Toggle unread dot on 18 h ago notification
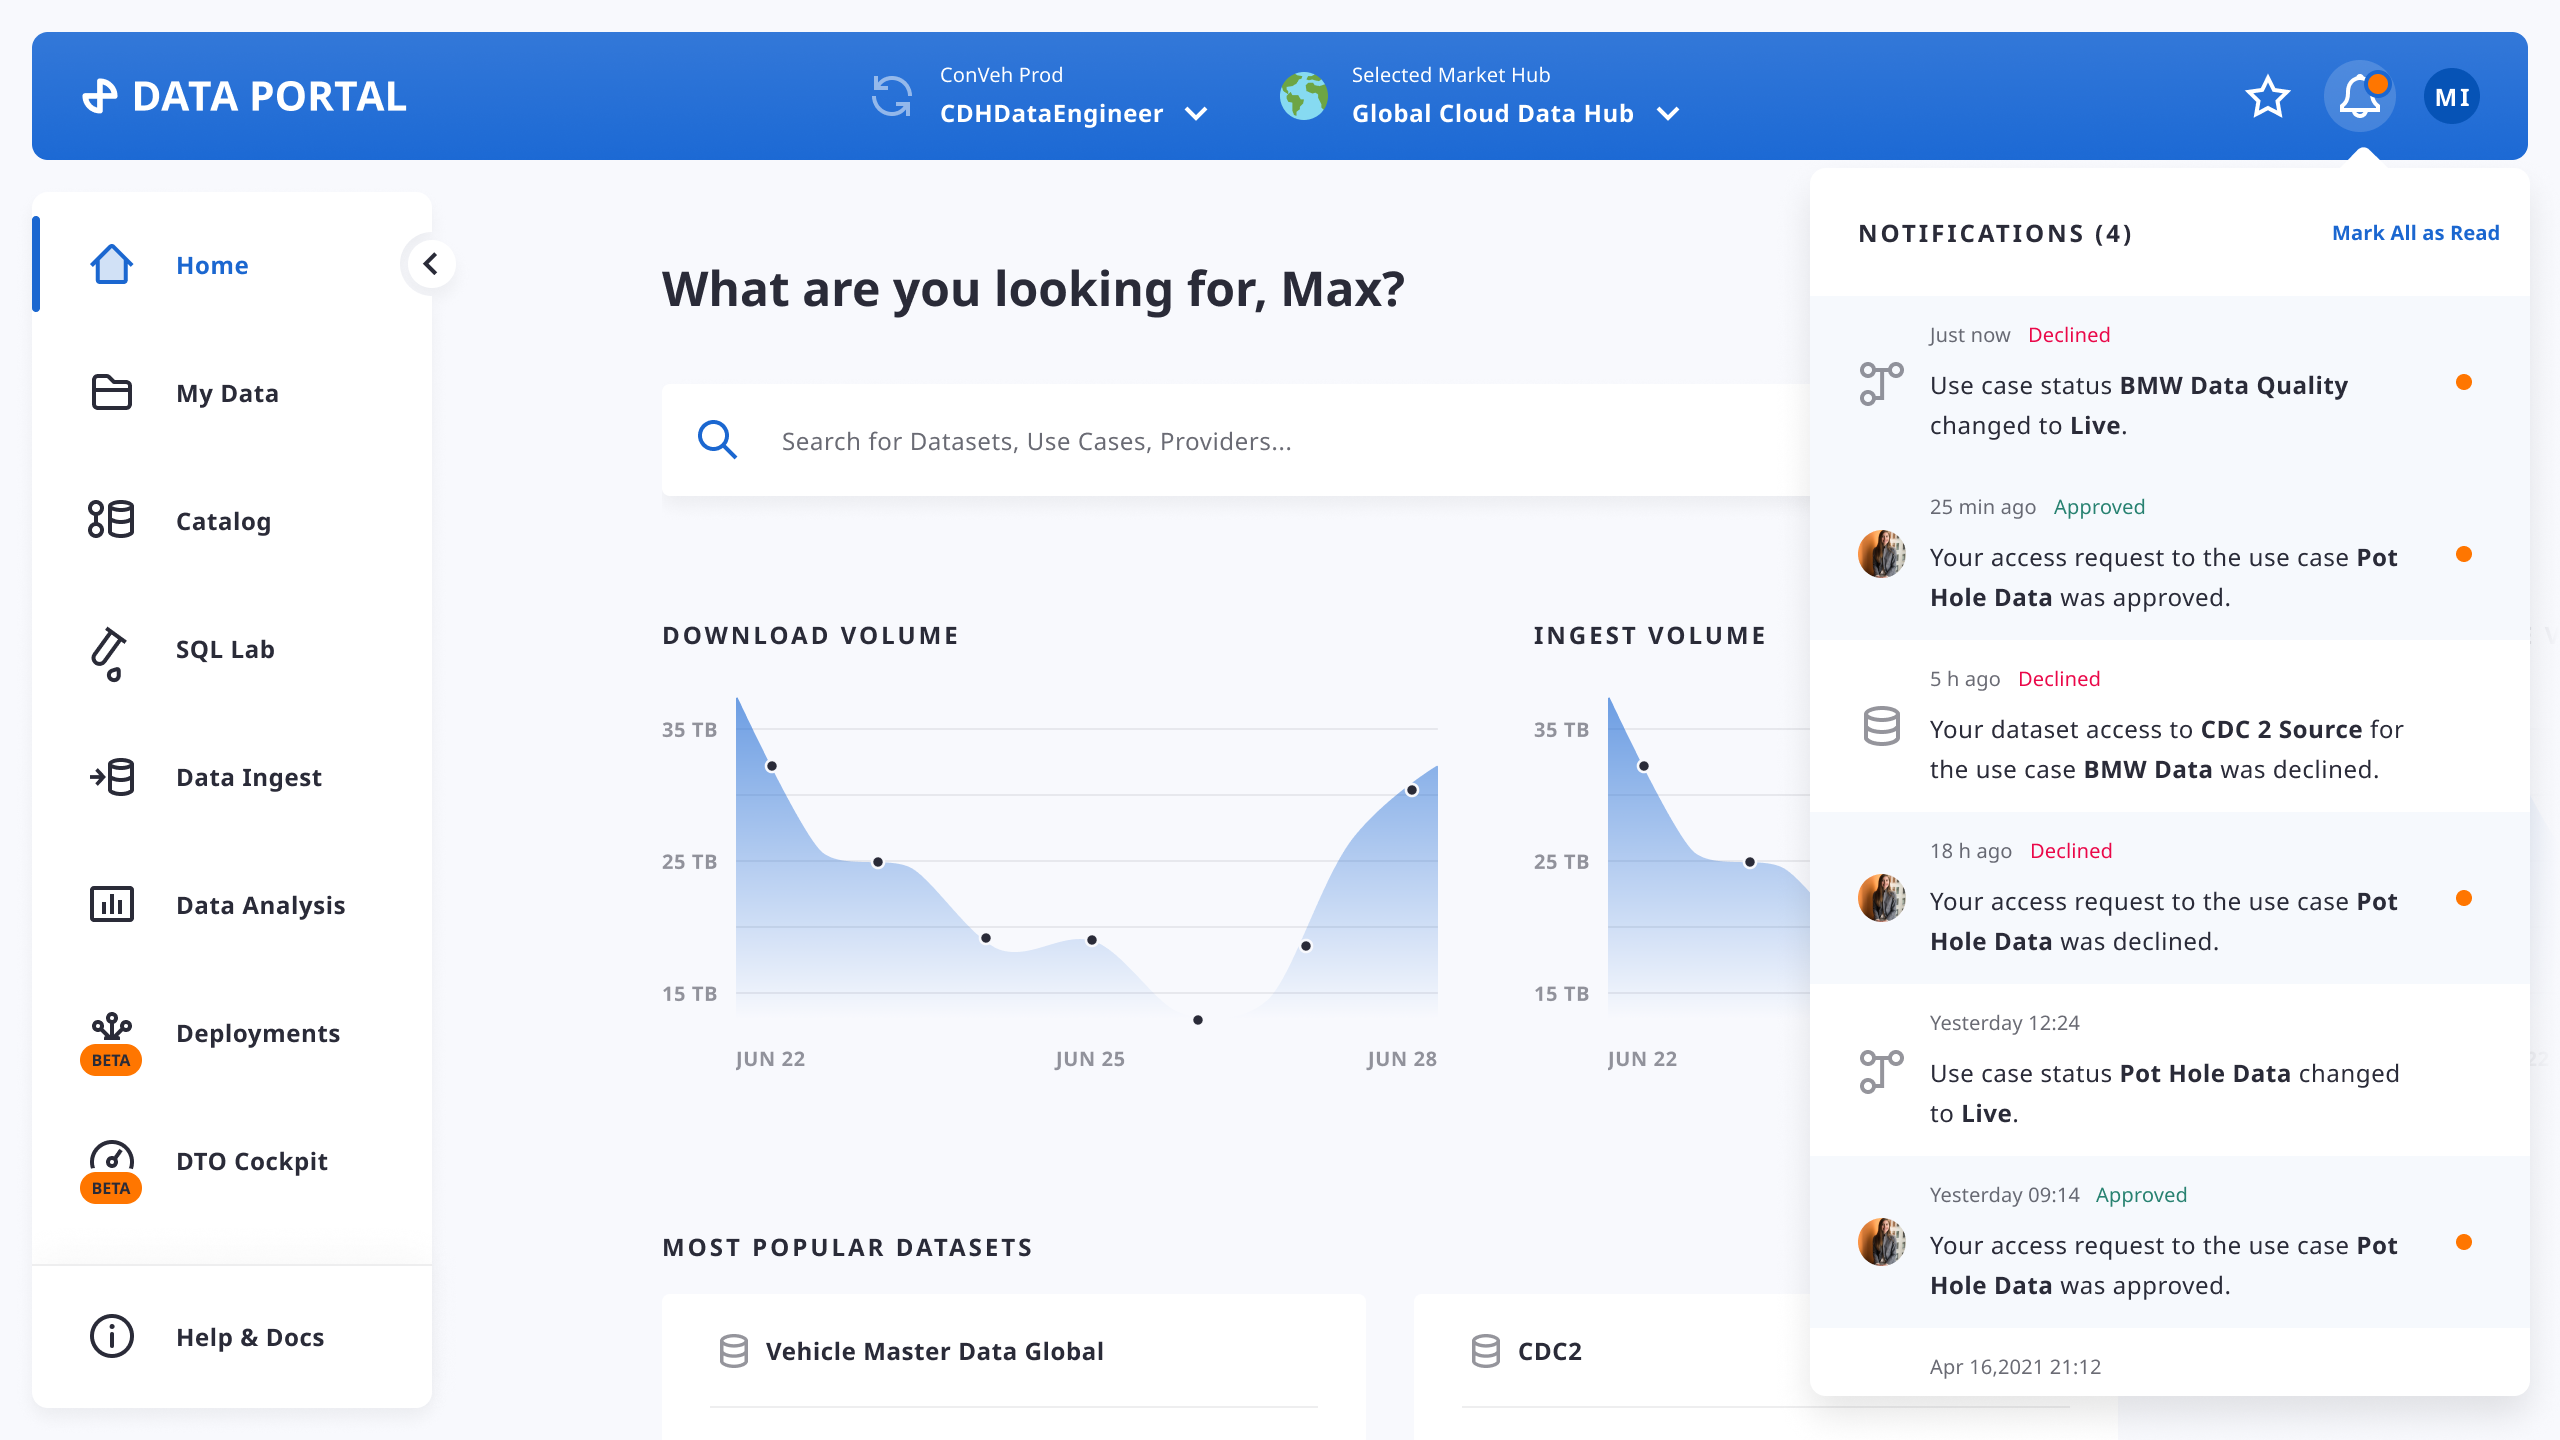 pyautogui.click(x=2464, y=899)
